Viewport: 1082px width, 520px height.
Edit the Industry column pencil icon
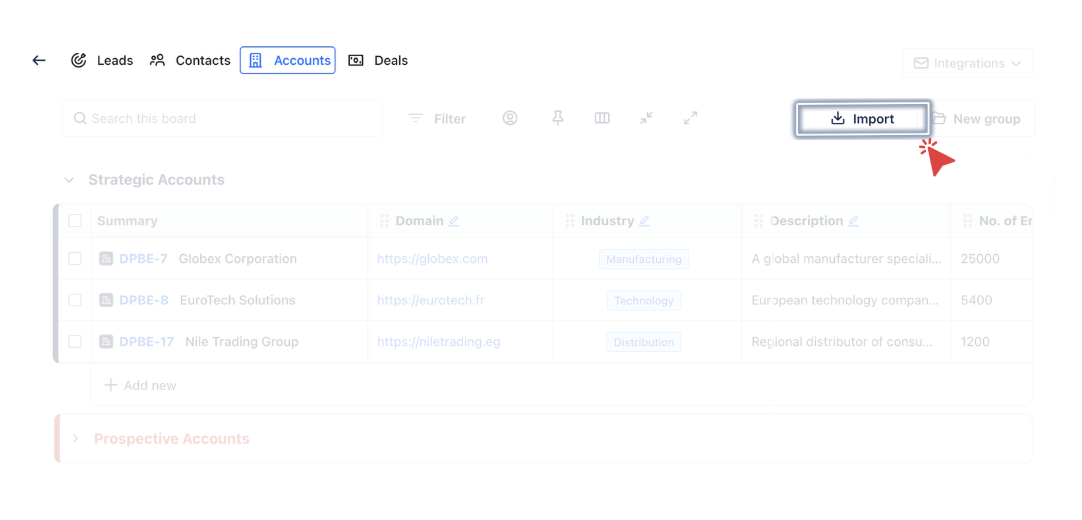pyautogui.click(x=644, y=221)
